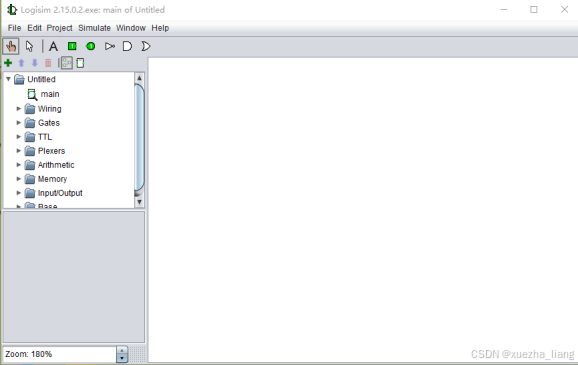Close the Logisim window

click(x=564, y=10)
